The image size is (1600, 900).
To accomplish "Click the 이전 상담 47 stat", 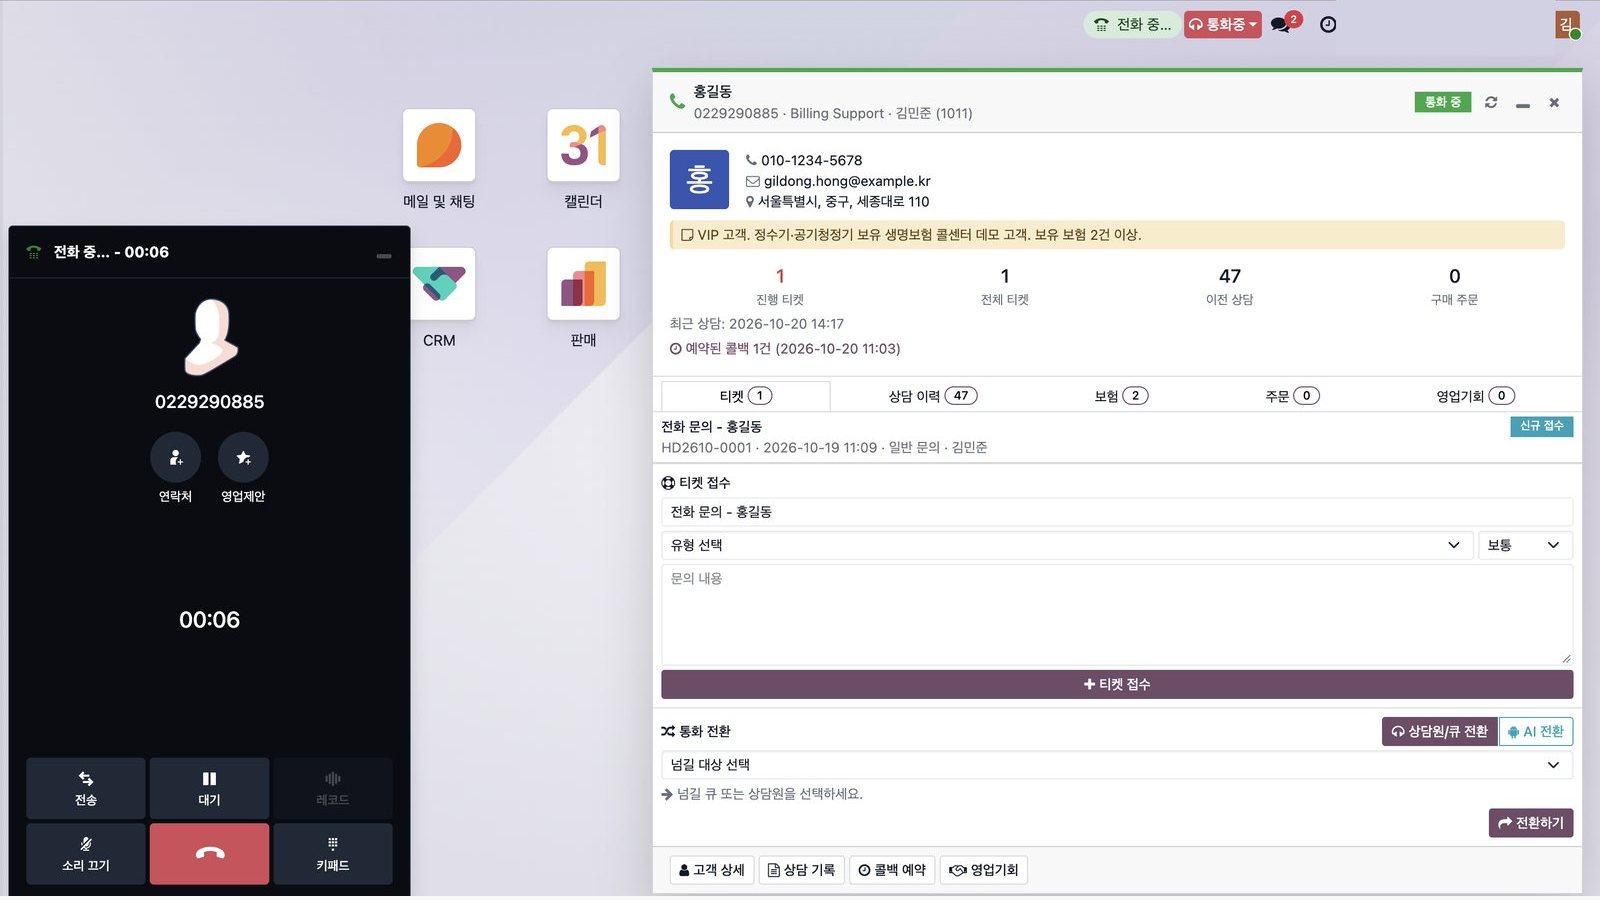I will pyautogui.click(x=1229, y=286).
